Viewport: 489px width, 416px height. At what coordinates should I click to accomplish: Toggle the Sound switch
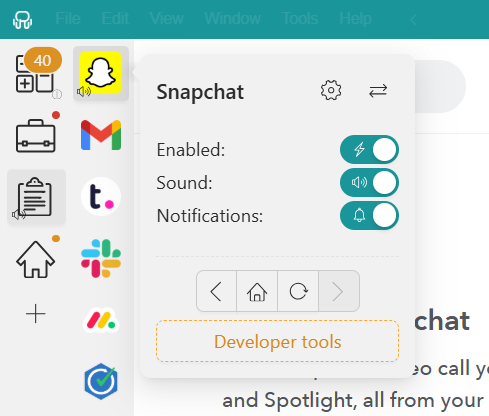pyautogui.click(x=369, y=182)
